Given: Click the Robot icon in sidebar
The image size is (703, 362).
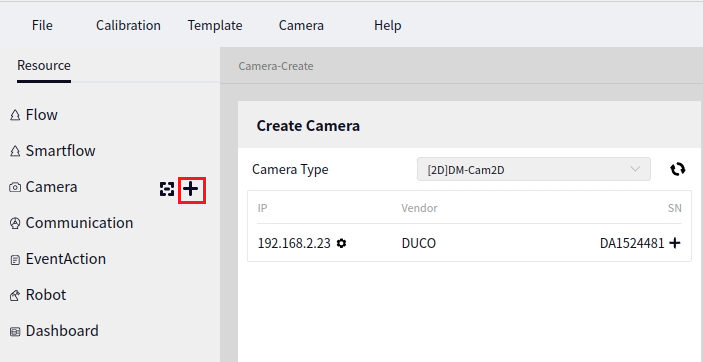Looking at the screenshot, I should 15,295.
